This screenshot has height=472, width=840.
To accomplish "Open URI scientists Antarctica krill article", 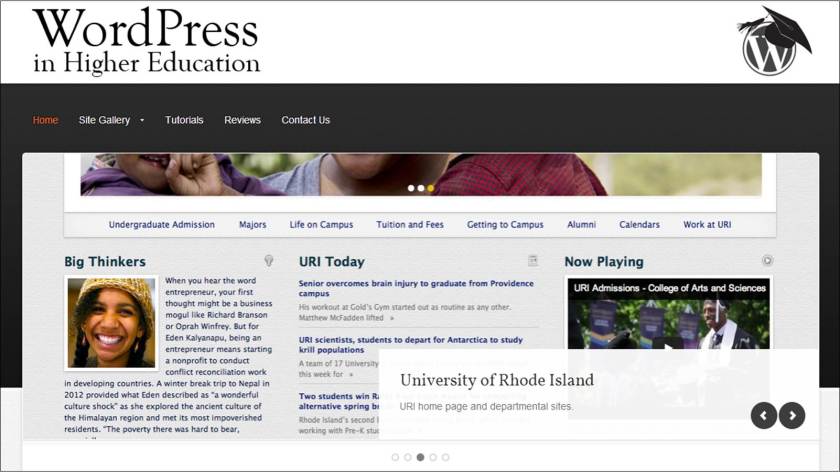I will click(411, 344).
